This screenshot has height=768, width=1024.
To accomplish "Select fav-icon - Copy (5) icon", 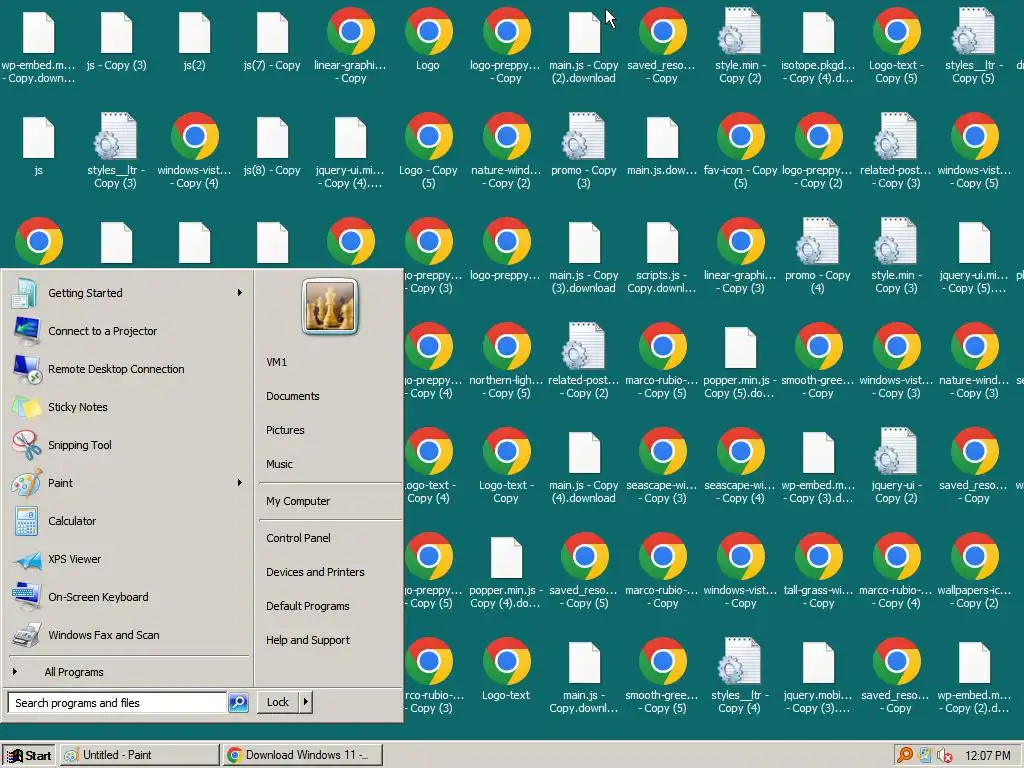I will click(x=740, y=151).
